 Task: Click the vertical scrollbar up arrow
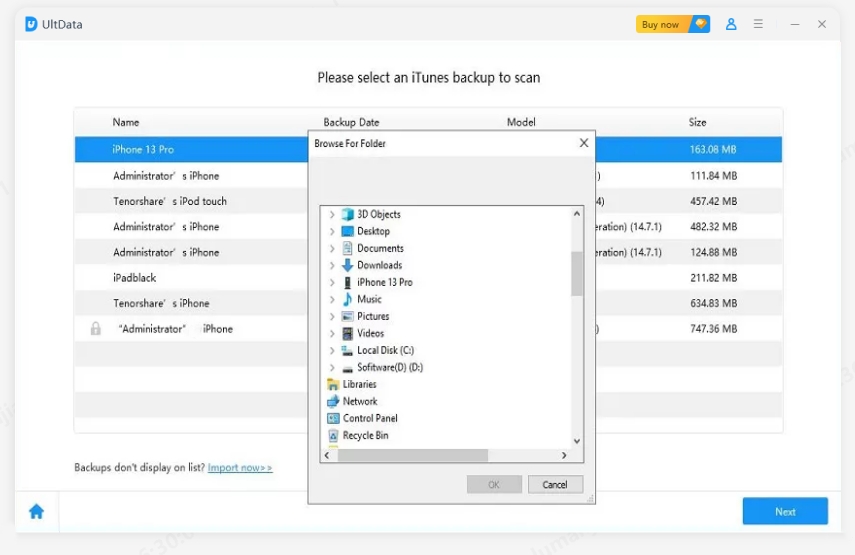tap(577, 214)
